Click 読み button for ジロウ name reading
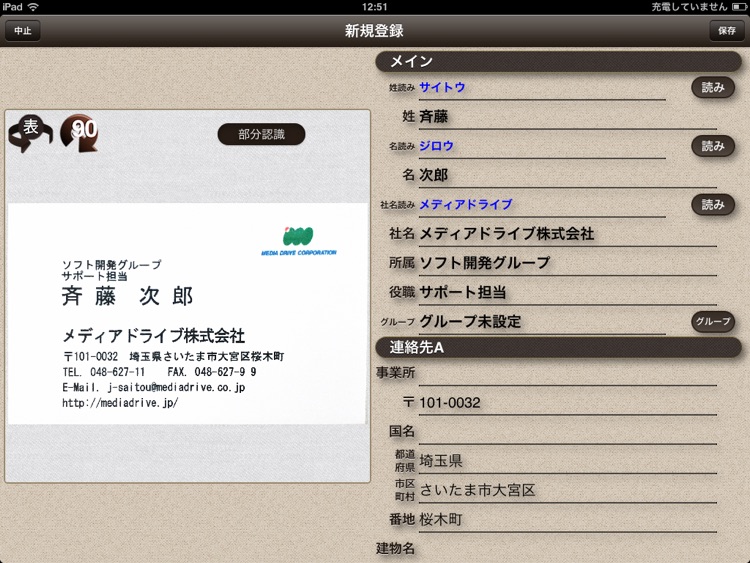Image resolution: width=750 pixels, height=563 pixels. pyautogui.click(x=713, y=146)
